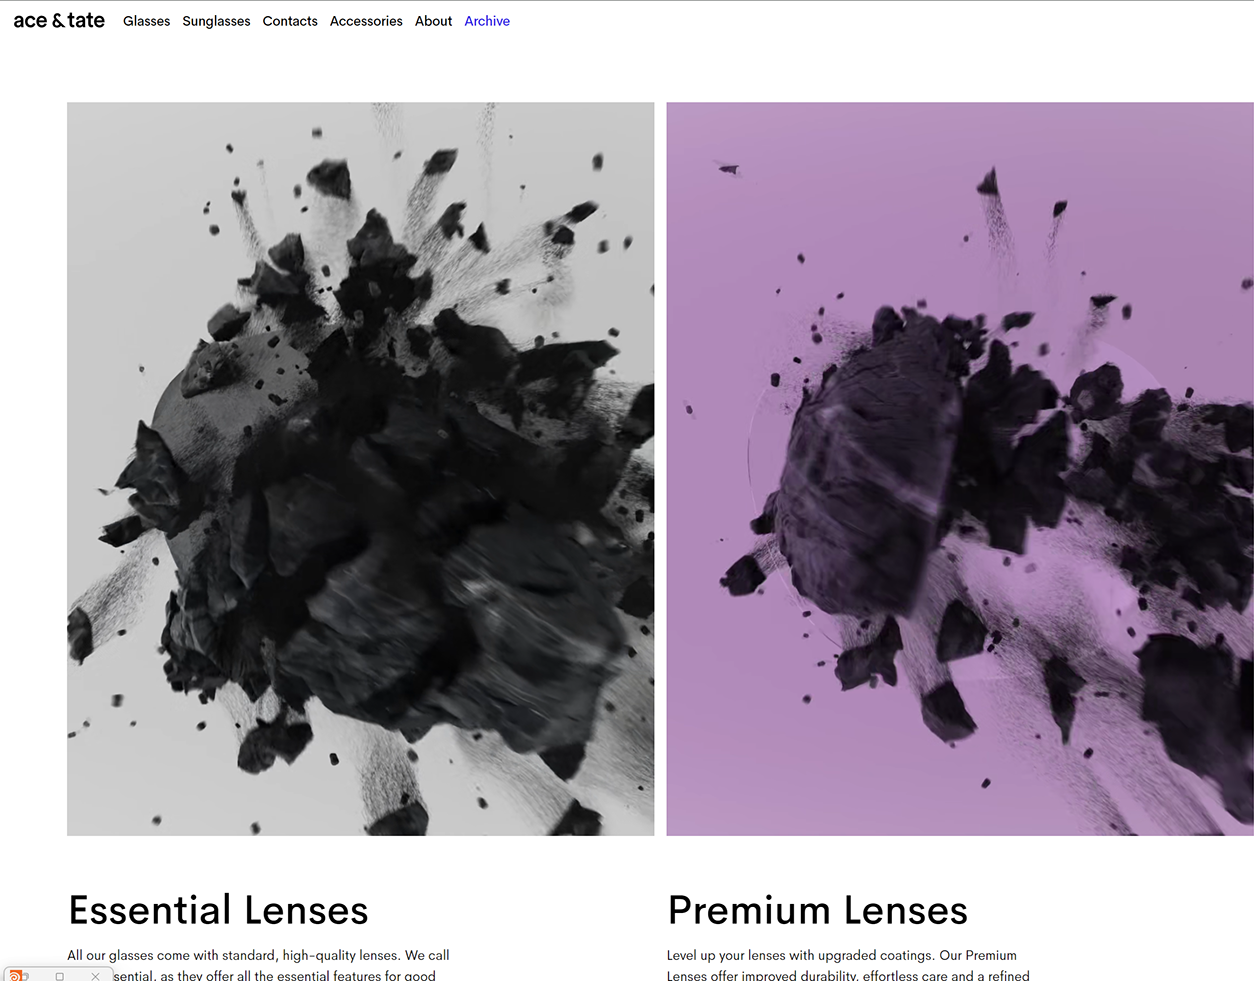1254x981 pixels.
Task: Open the ace & tate logo homepage
Action: click(x=59, y=20)
